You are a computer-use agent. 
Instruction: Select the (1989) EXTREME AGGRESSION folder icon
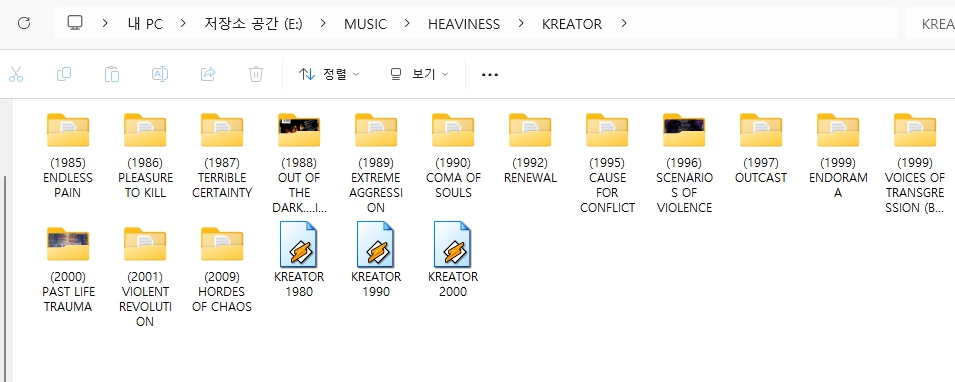(x=376, y=130)
